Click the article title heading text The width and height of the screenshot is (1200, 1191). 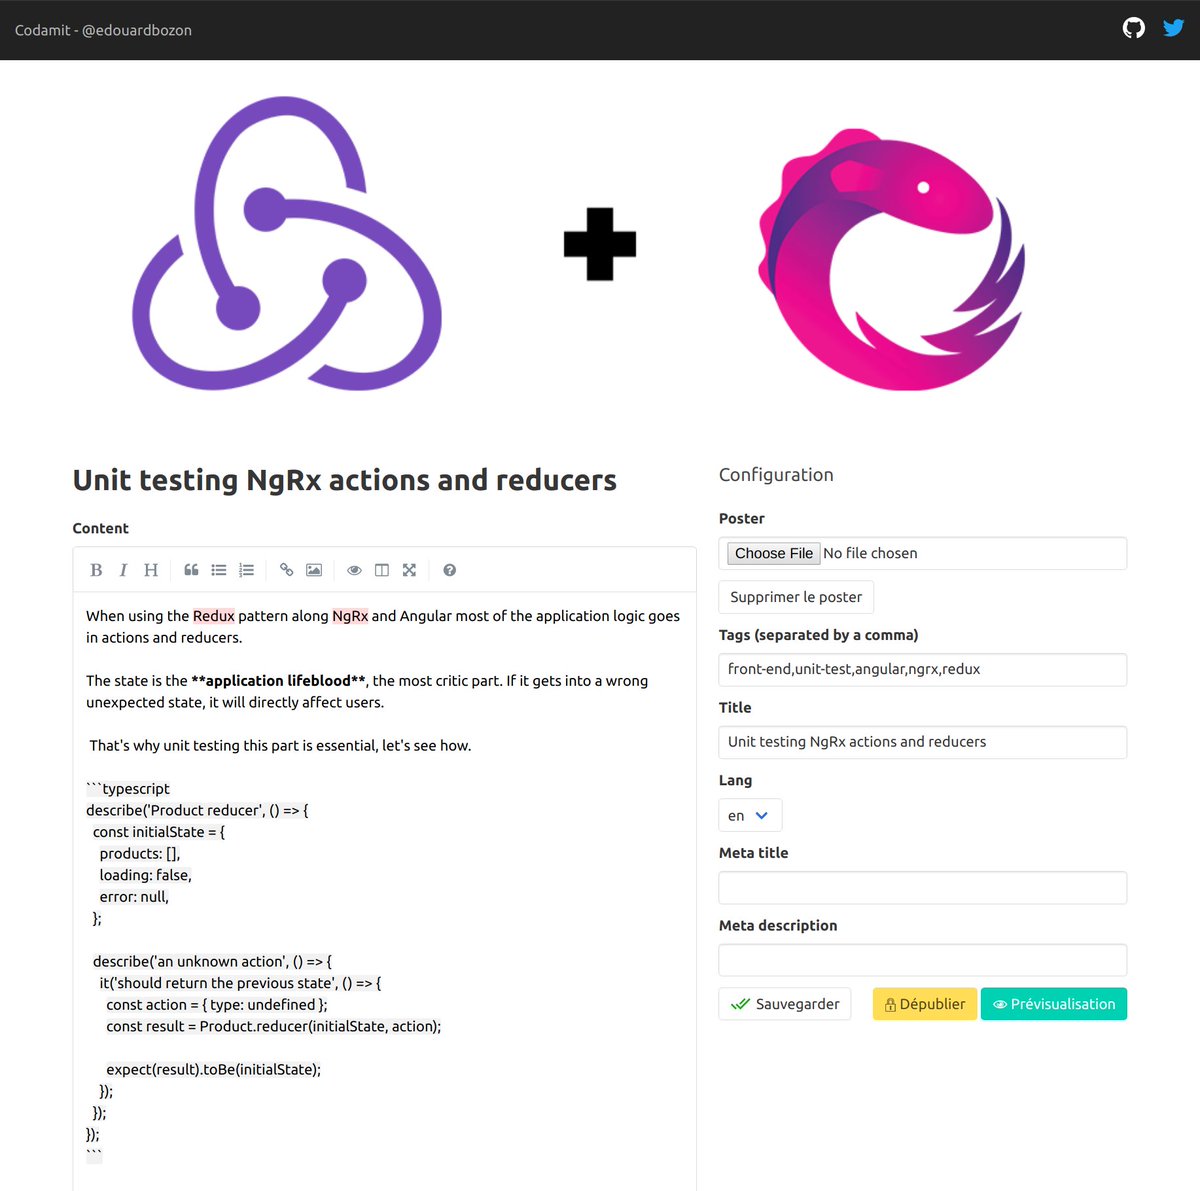coord(345,480)
